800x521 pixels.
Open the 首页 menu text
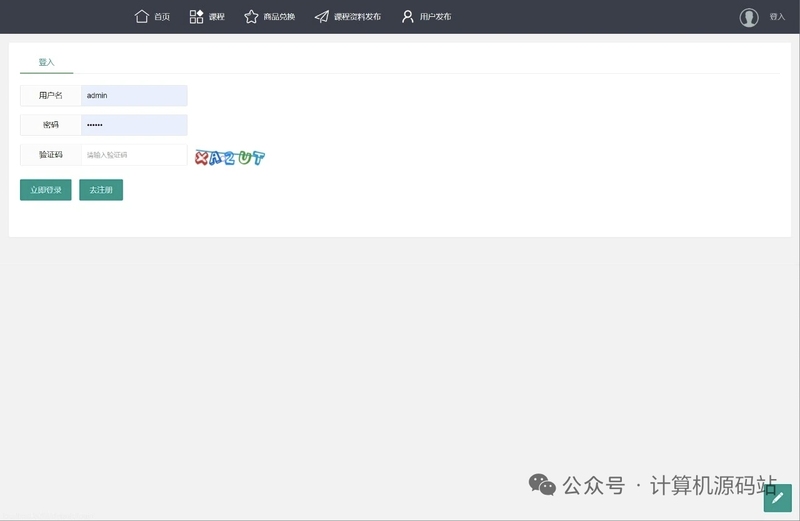pyautogui.click(x=162, y=17)
